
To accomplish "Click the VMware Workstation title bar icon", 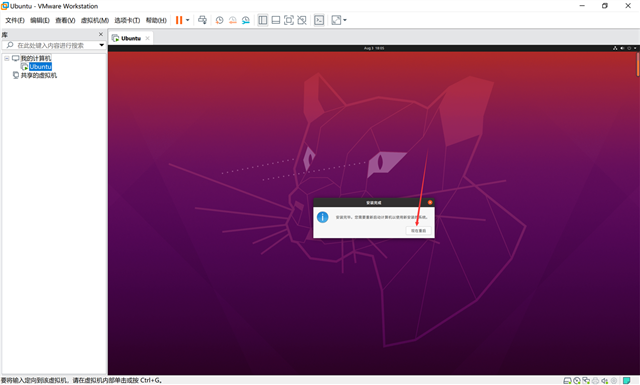I will click(5, 6).
